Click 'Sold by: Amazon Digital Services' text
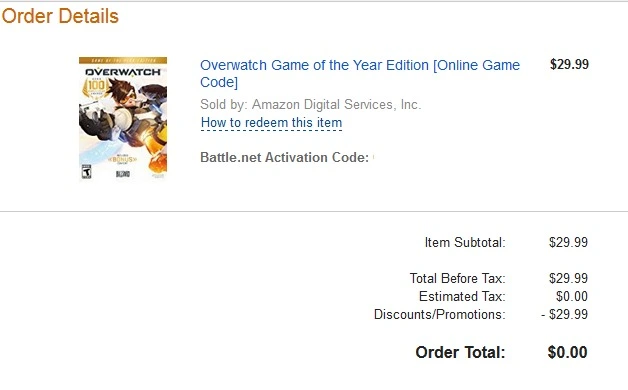 tap(310, 105)
